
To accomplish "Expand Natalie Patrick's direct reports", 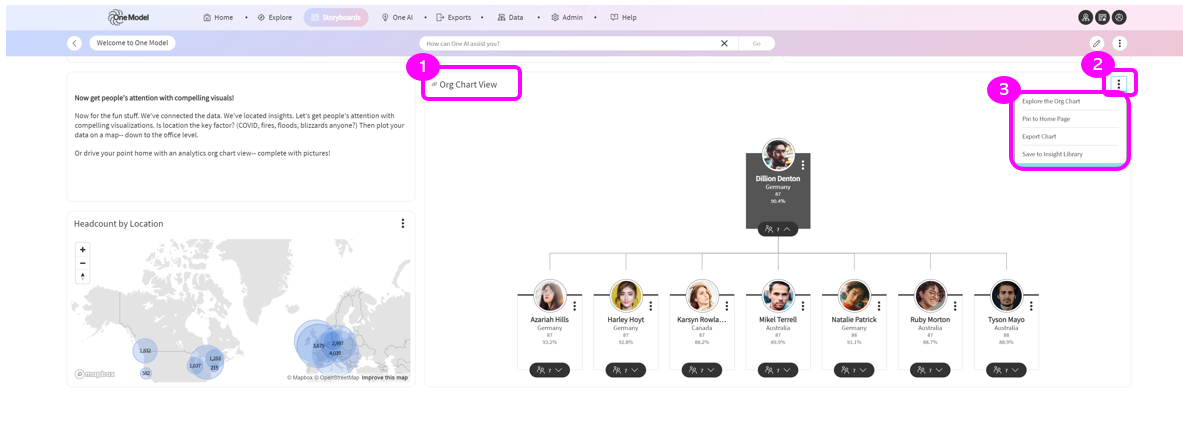I will click(x=854, y=370).
